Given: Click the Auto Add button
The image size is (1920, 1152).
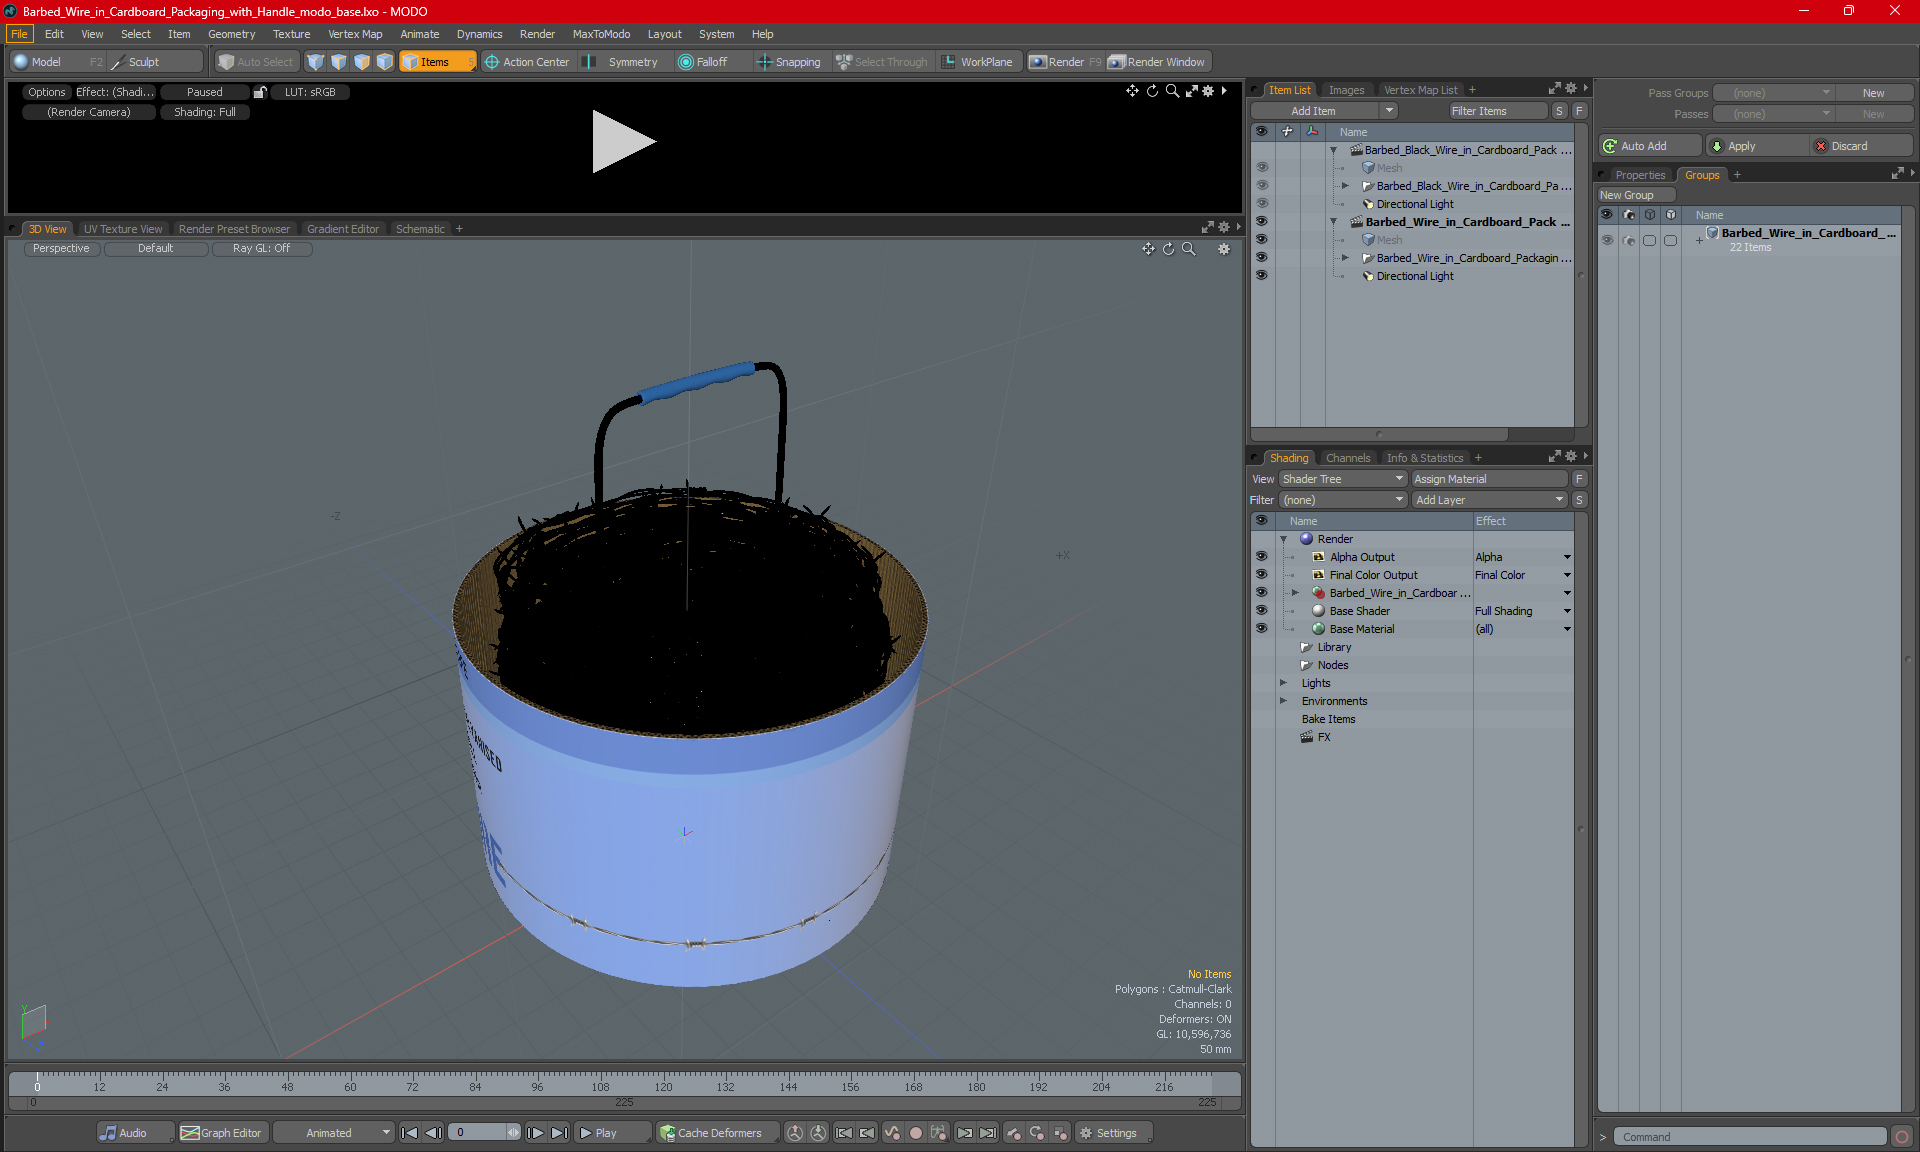Looking at the screenshot, I should point(1650,146).
